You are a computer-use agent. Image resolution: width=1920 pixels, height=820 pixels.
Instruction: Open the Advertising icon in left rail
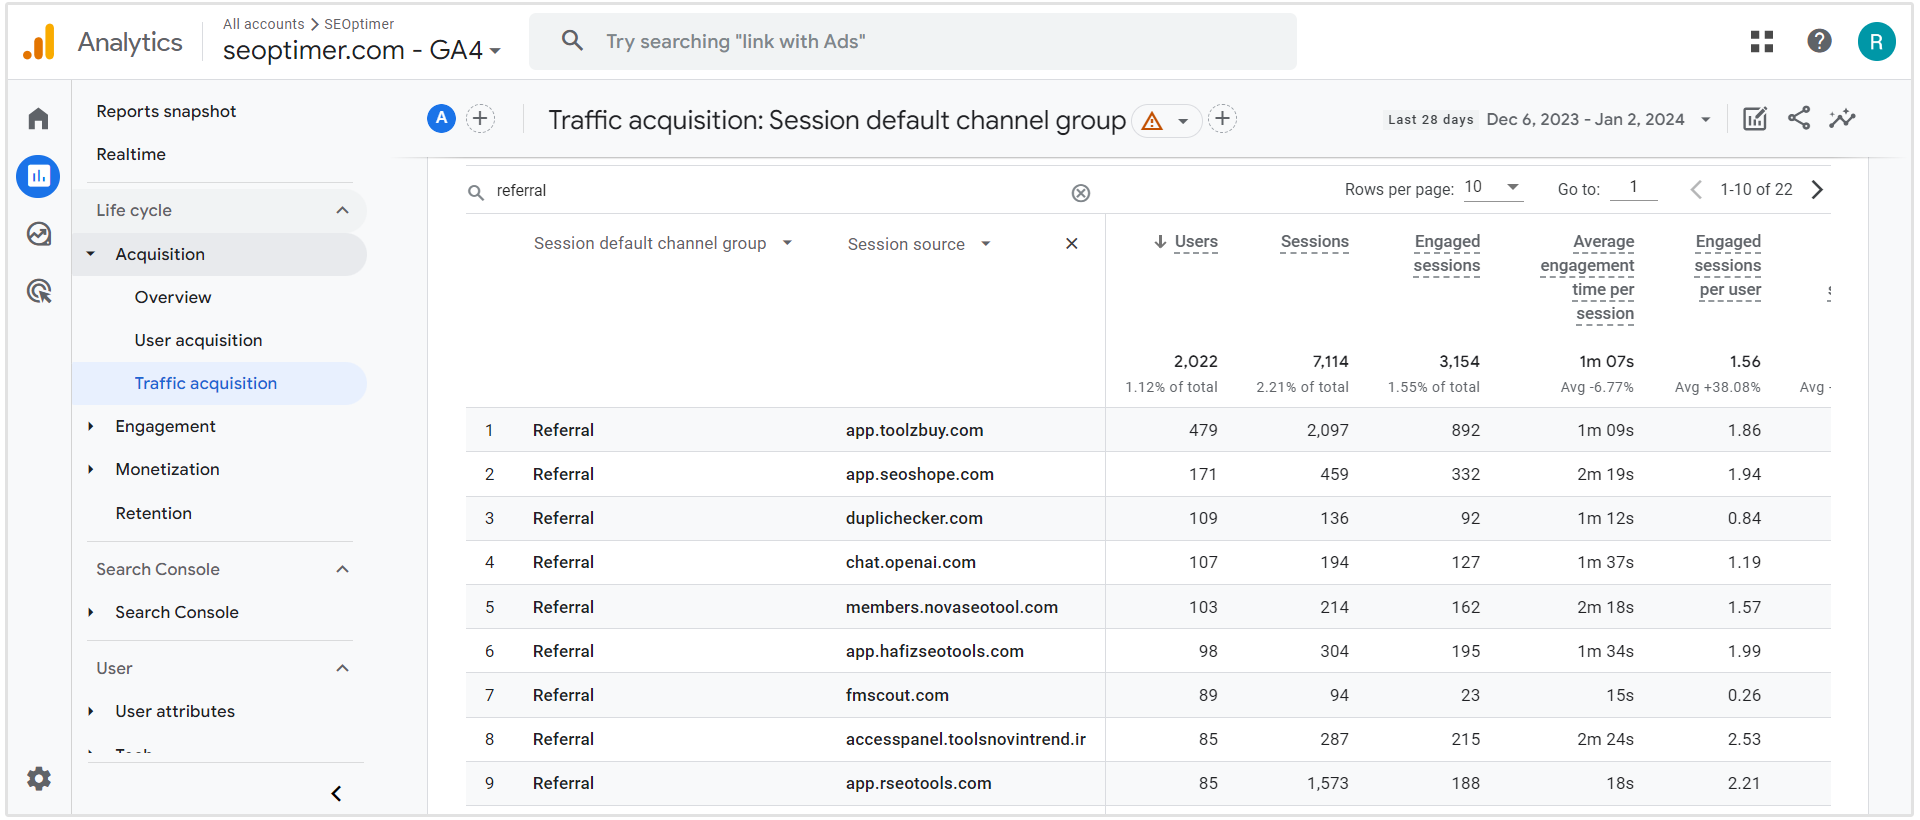(38, 292)
